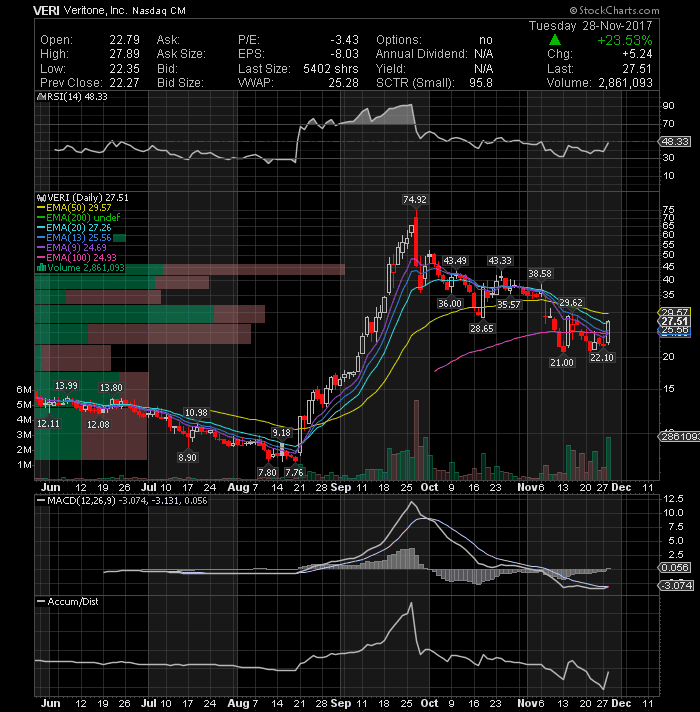Image resolution: width=700 pixels, height=712 pixels.
Task: Click the 9.18 price annotation
Action: pos(281,433)
